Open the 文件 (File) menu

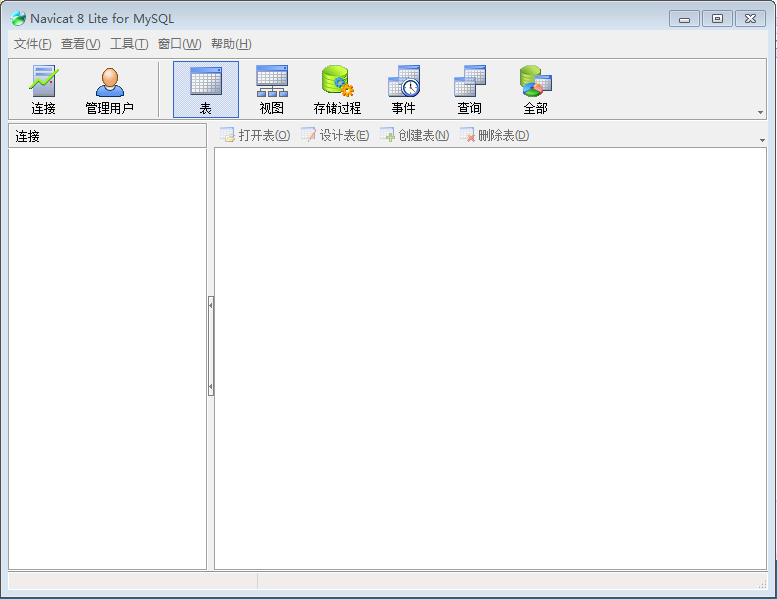pos(32,44)
